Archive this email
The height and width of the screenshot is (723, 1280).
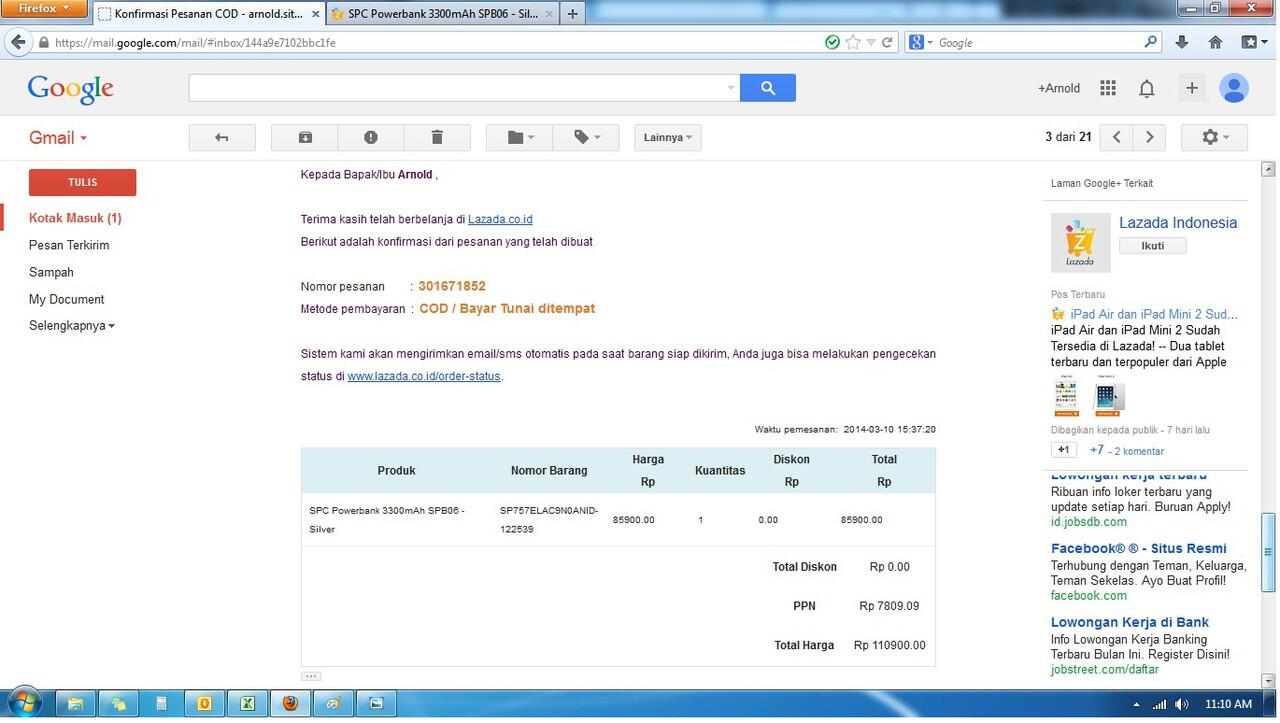click(x=305, y=137)
